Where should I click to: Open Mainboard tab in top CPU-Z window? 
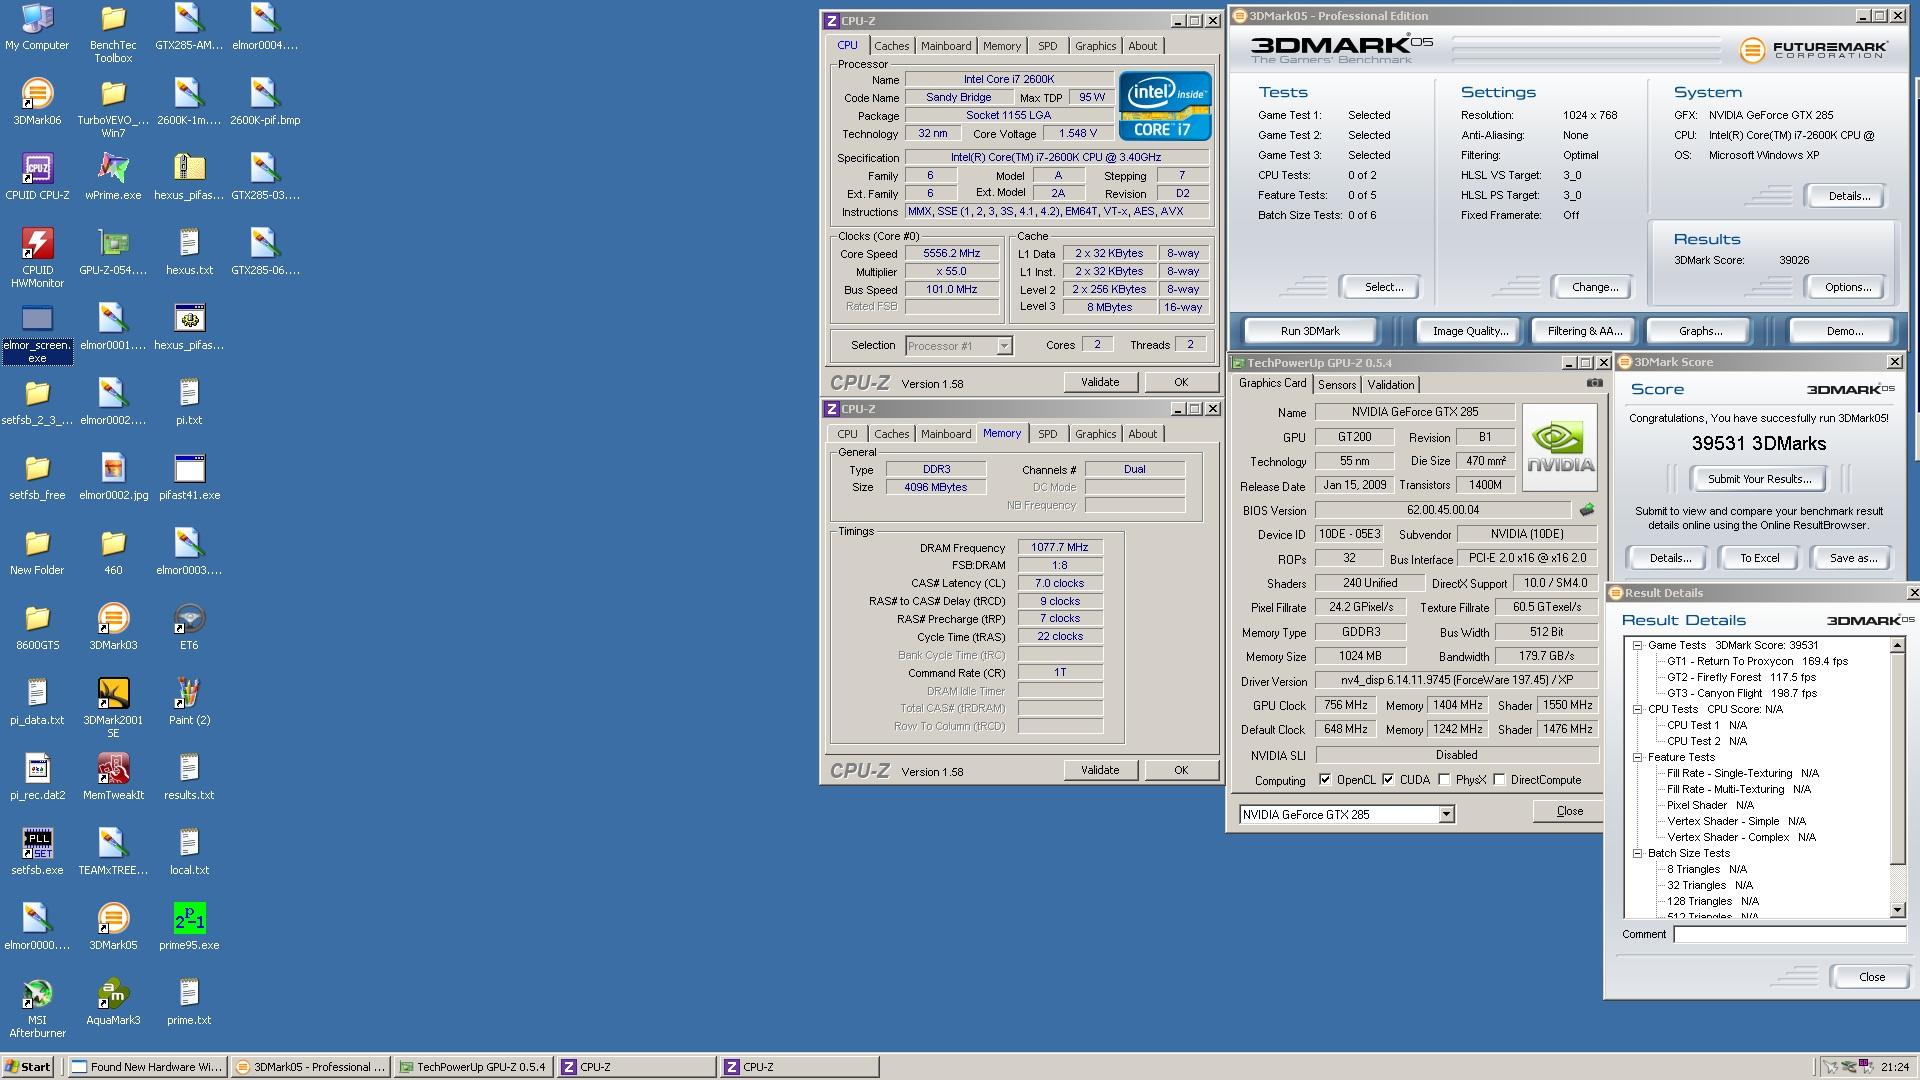(x=946, y=46)
